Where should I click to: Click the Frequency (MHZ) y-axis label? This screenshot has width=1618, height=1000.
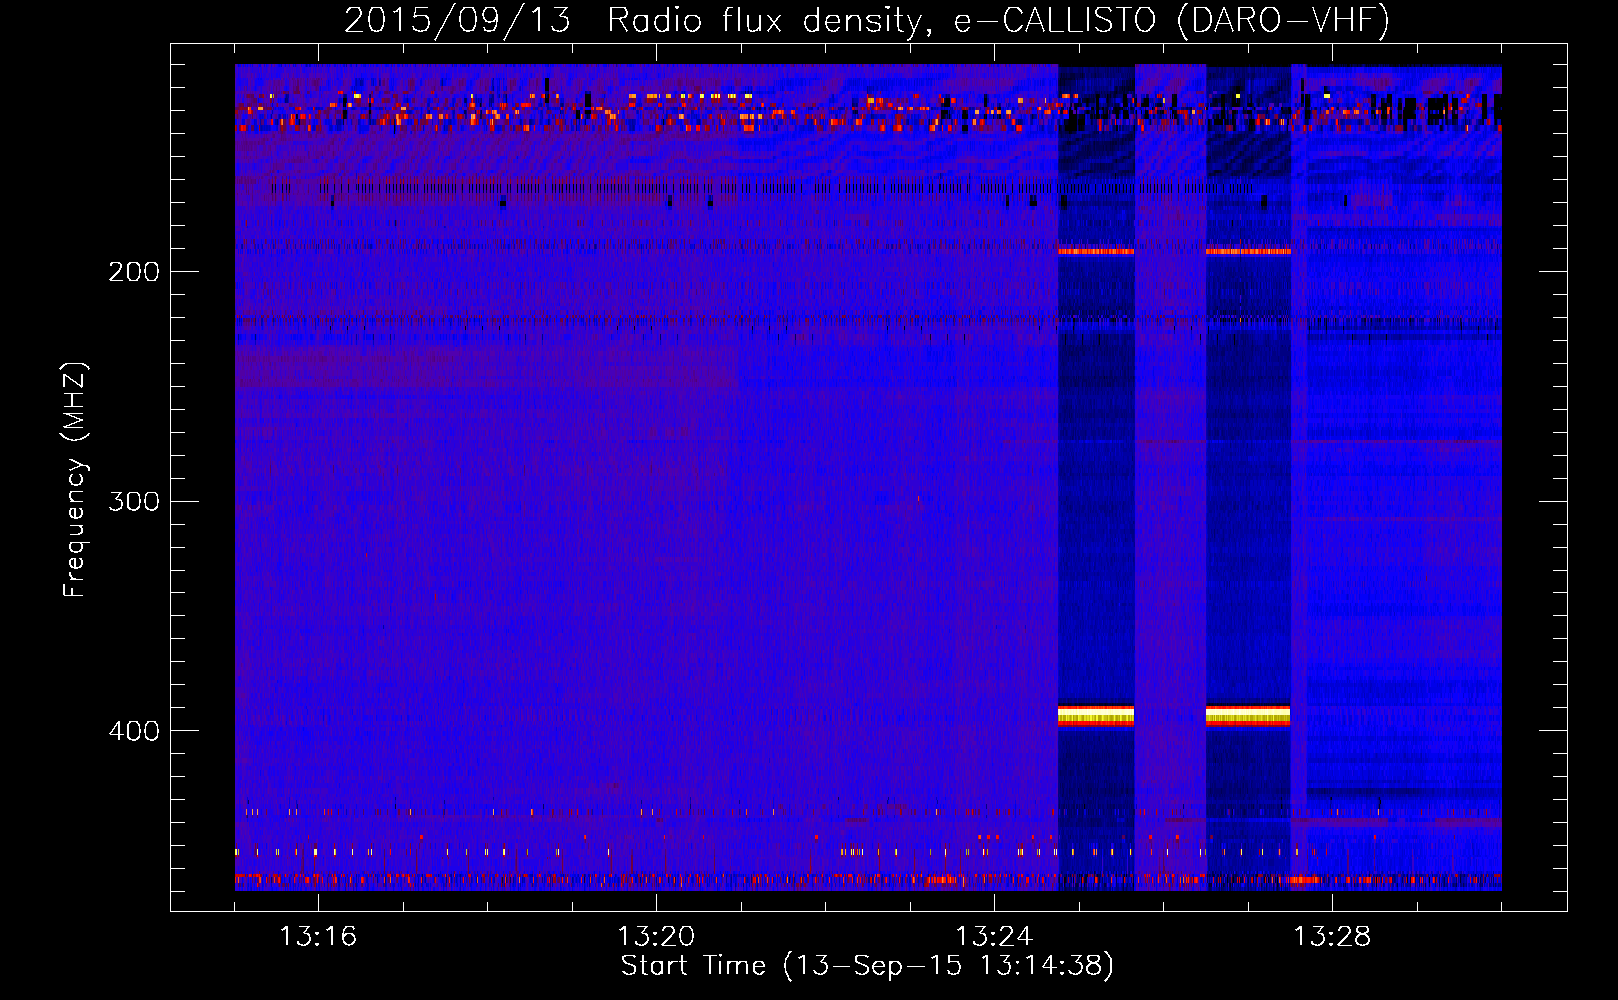coord(75,480)
